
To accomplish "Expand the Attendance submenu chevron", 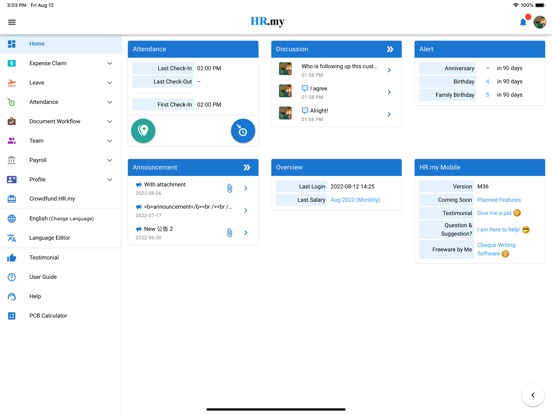I will pos(110,102).
